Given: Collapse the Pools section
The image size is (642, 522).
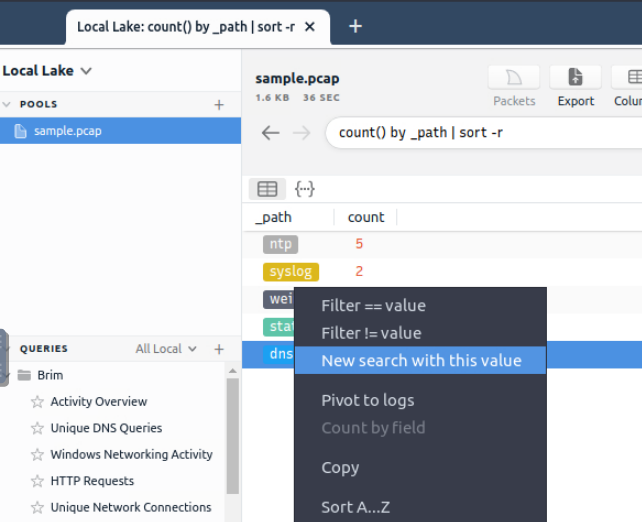Looking at the screenshot, I should (x=7, y=104).
